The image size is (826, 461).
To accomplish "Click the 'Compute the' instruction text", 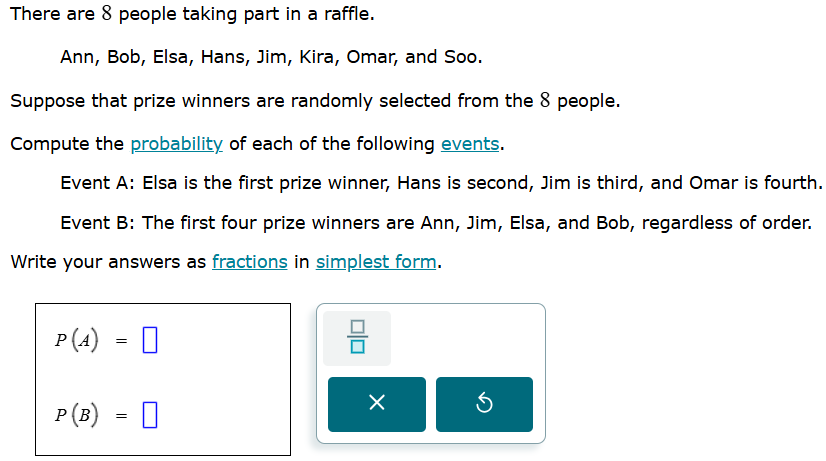I will 67,144.
